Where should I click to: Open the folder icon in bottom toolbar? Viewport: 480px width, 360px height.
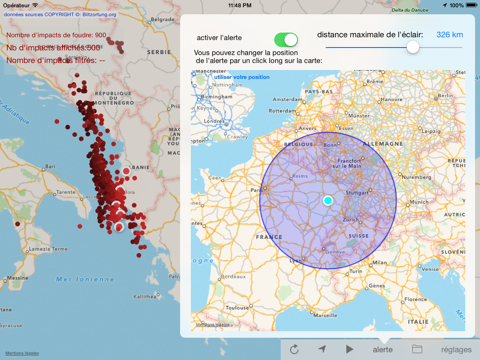[417, 349]
